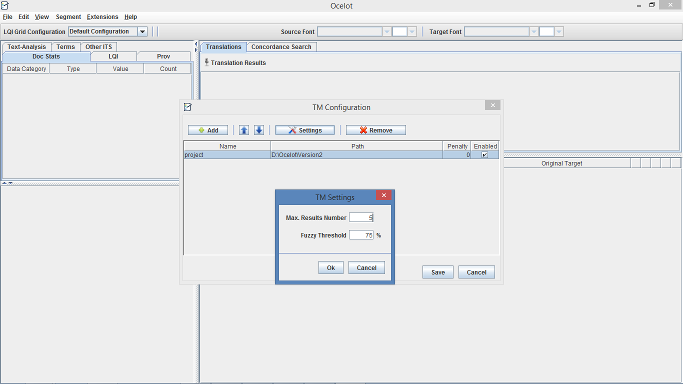Screen dimensions: 683x384
Task: Restore down the Ocelot main window
Action: pos(652,5)
